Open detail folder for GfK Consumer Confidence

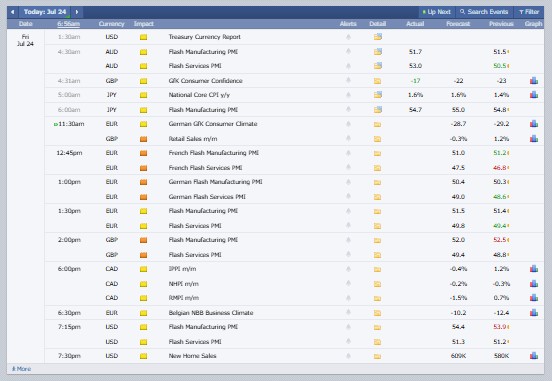(x=377, y=81)
